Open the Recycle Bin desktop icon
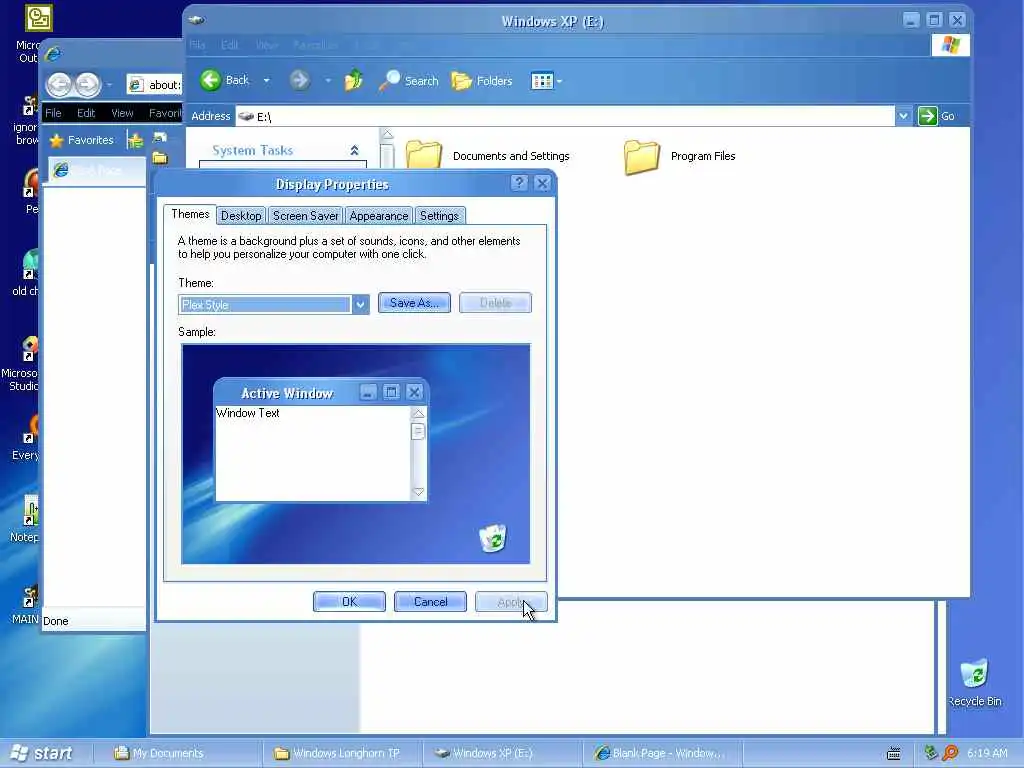1024x768 pixels. 974,682
